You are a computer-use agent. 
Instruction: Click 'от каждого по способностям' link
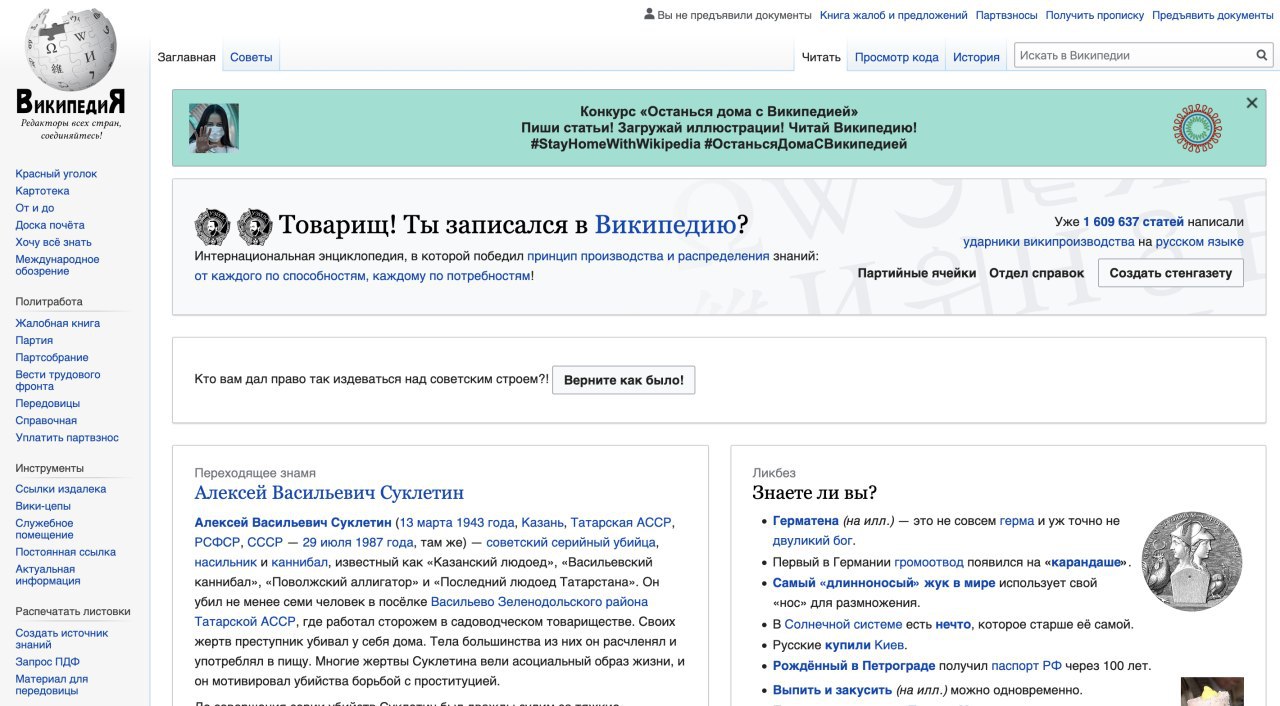coord(281,275)
